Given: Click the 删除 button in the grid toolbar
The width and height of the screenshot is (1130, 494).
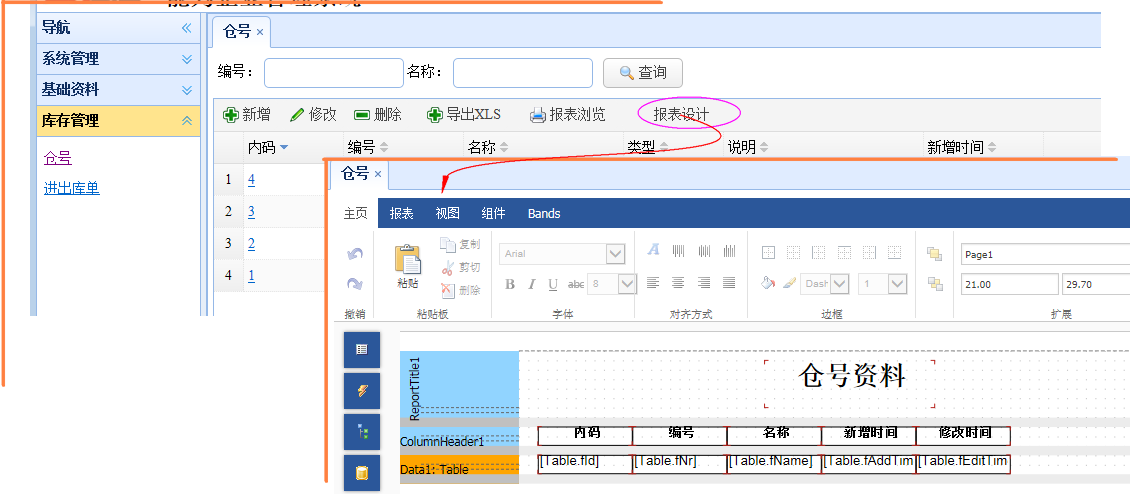Looking at the screenshot, I should coord(378,115).
